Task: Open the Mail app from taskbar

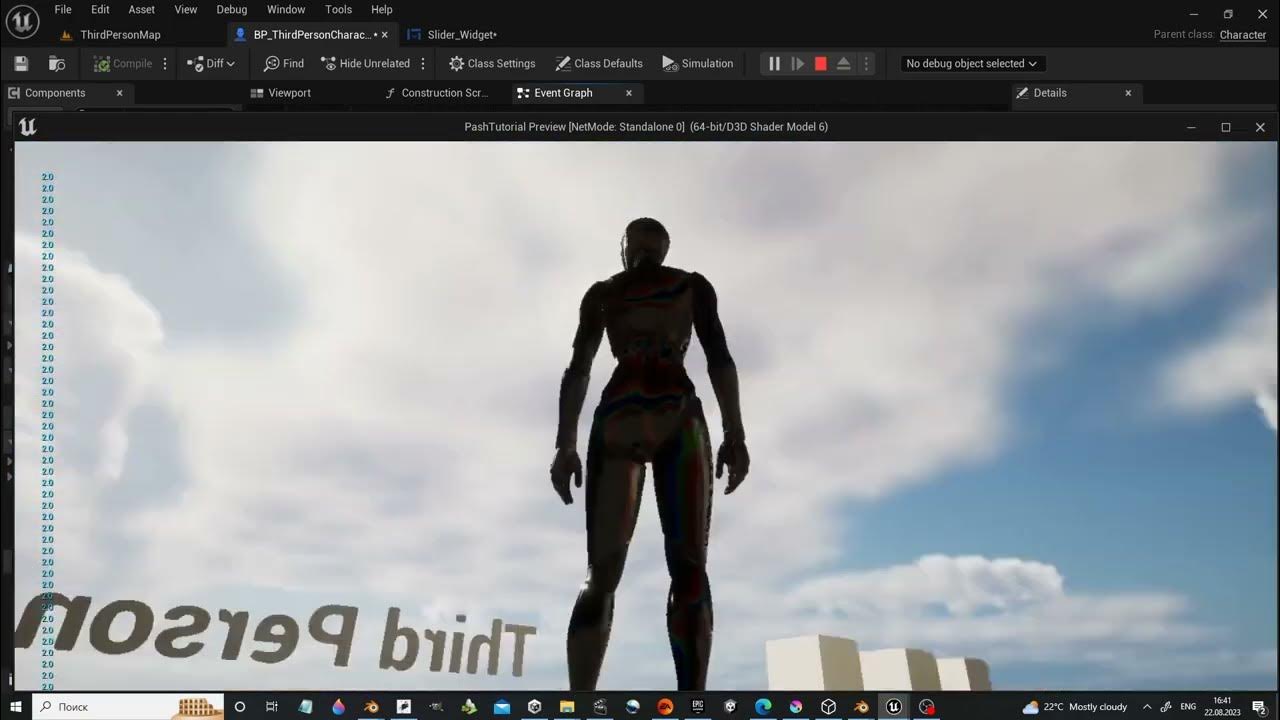Action: coord(502,706)
